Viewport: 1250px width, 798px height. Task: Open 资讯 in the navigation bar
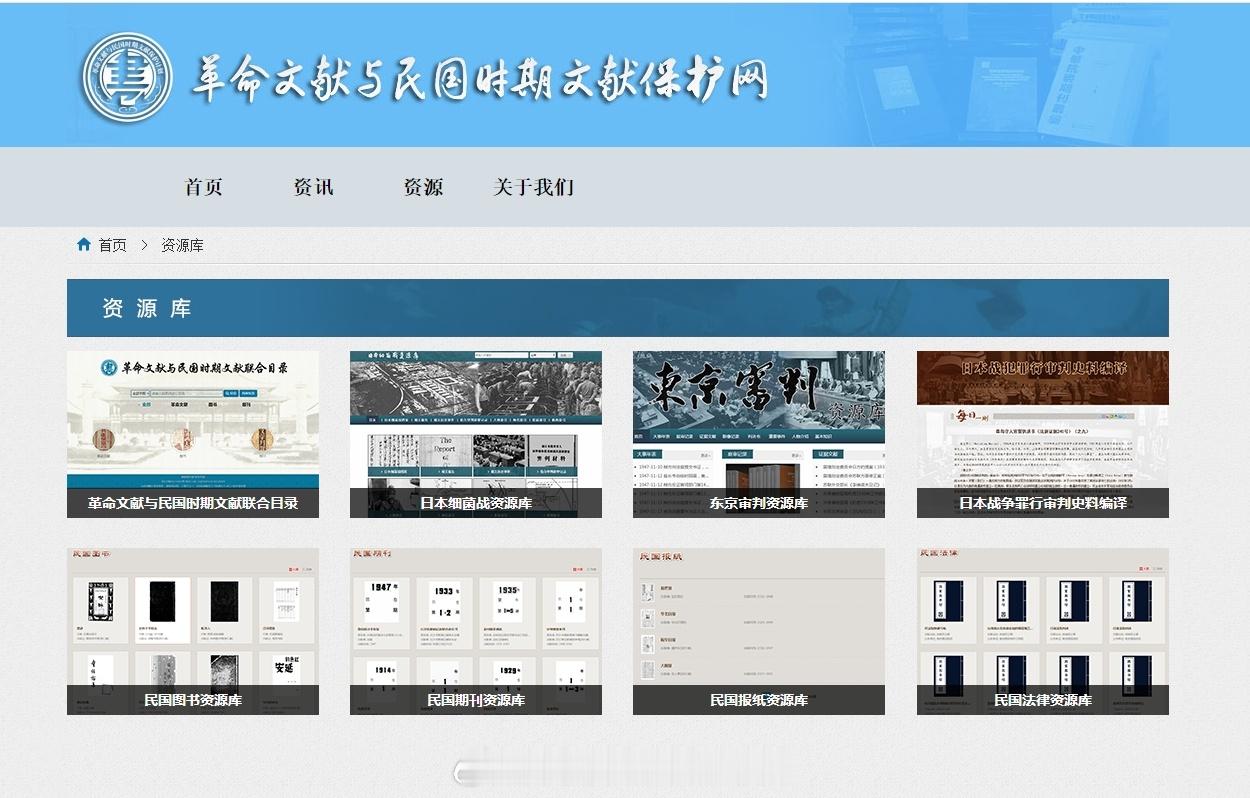click(x=313, y=187)
